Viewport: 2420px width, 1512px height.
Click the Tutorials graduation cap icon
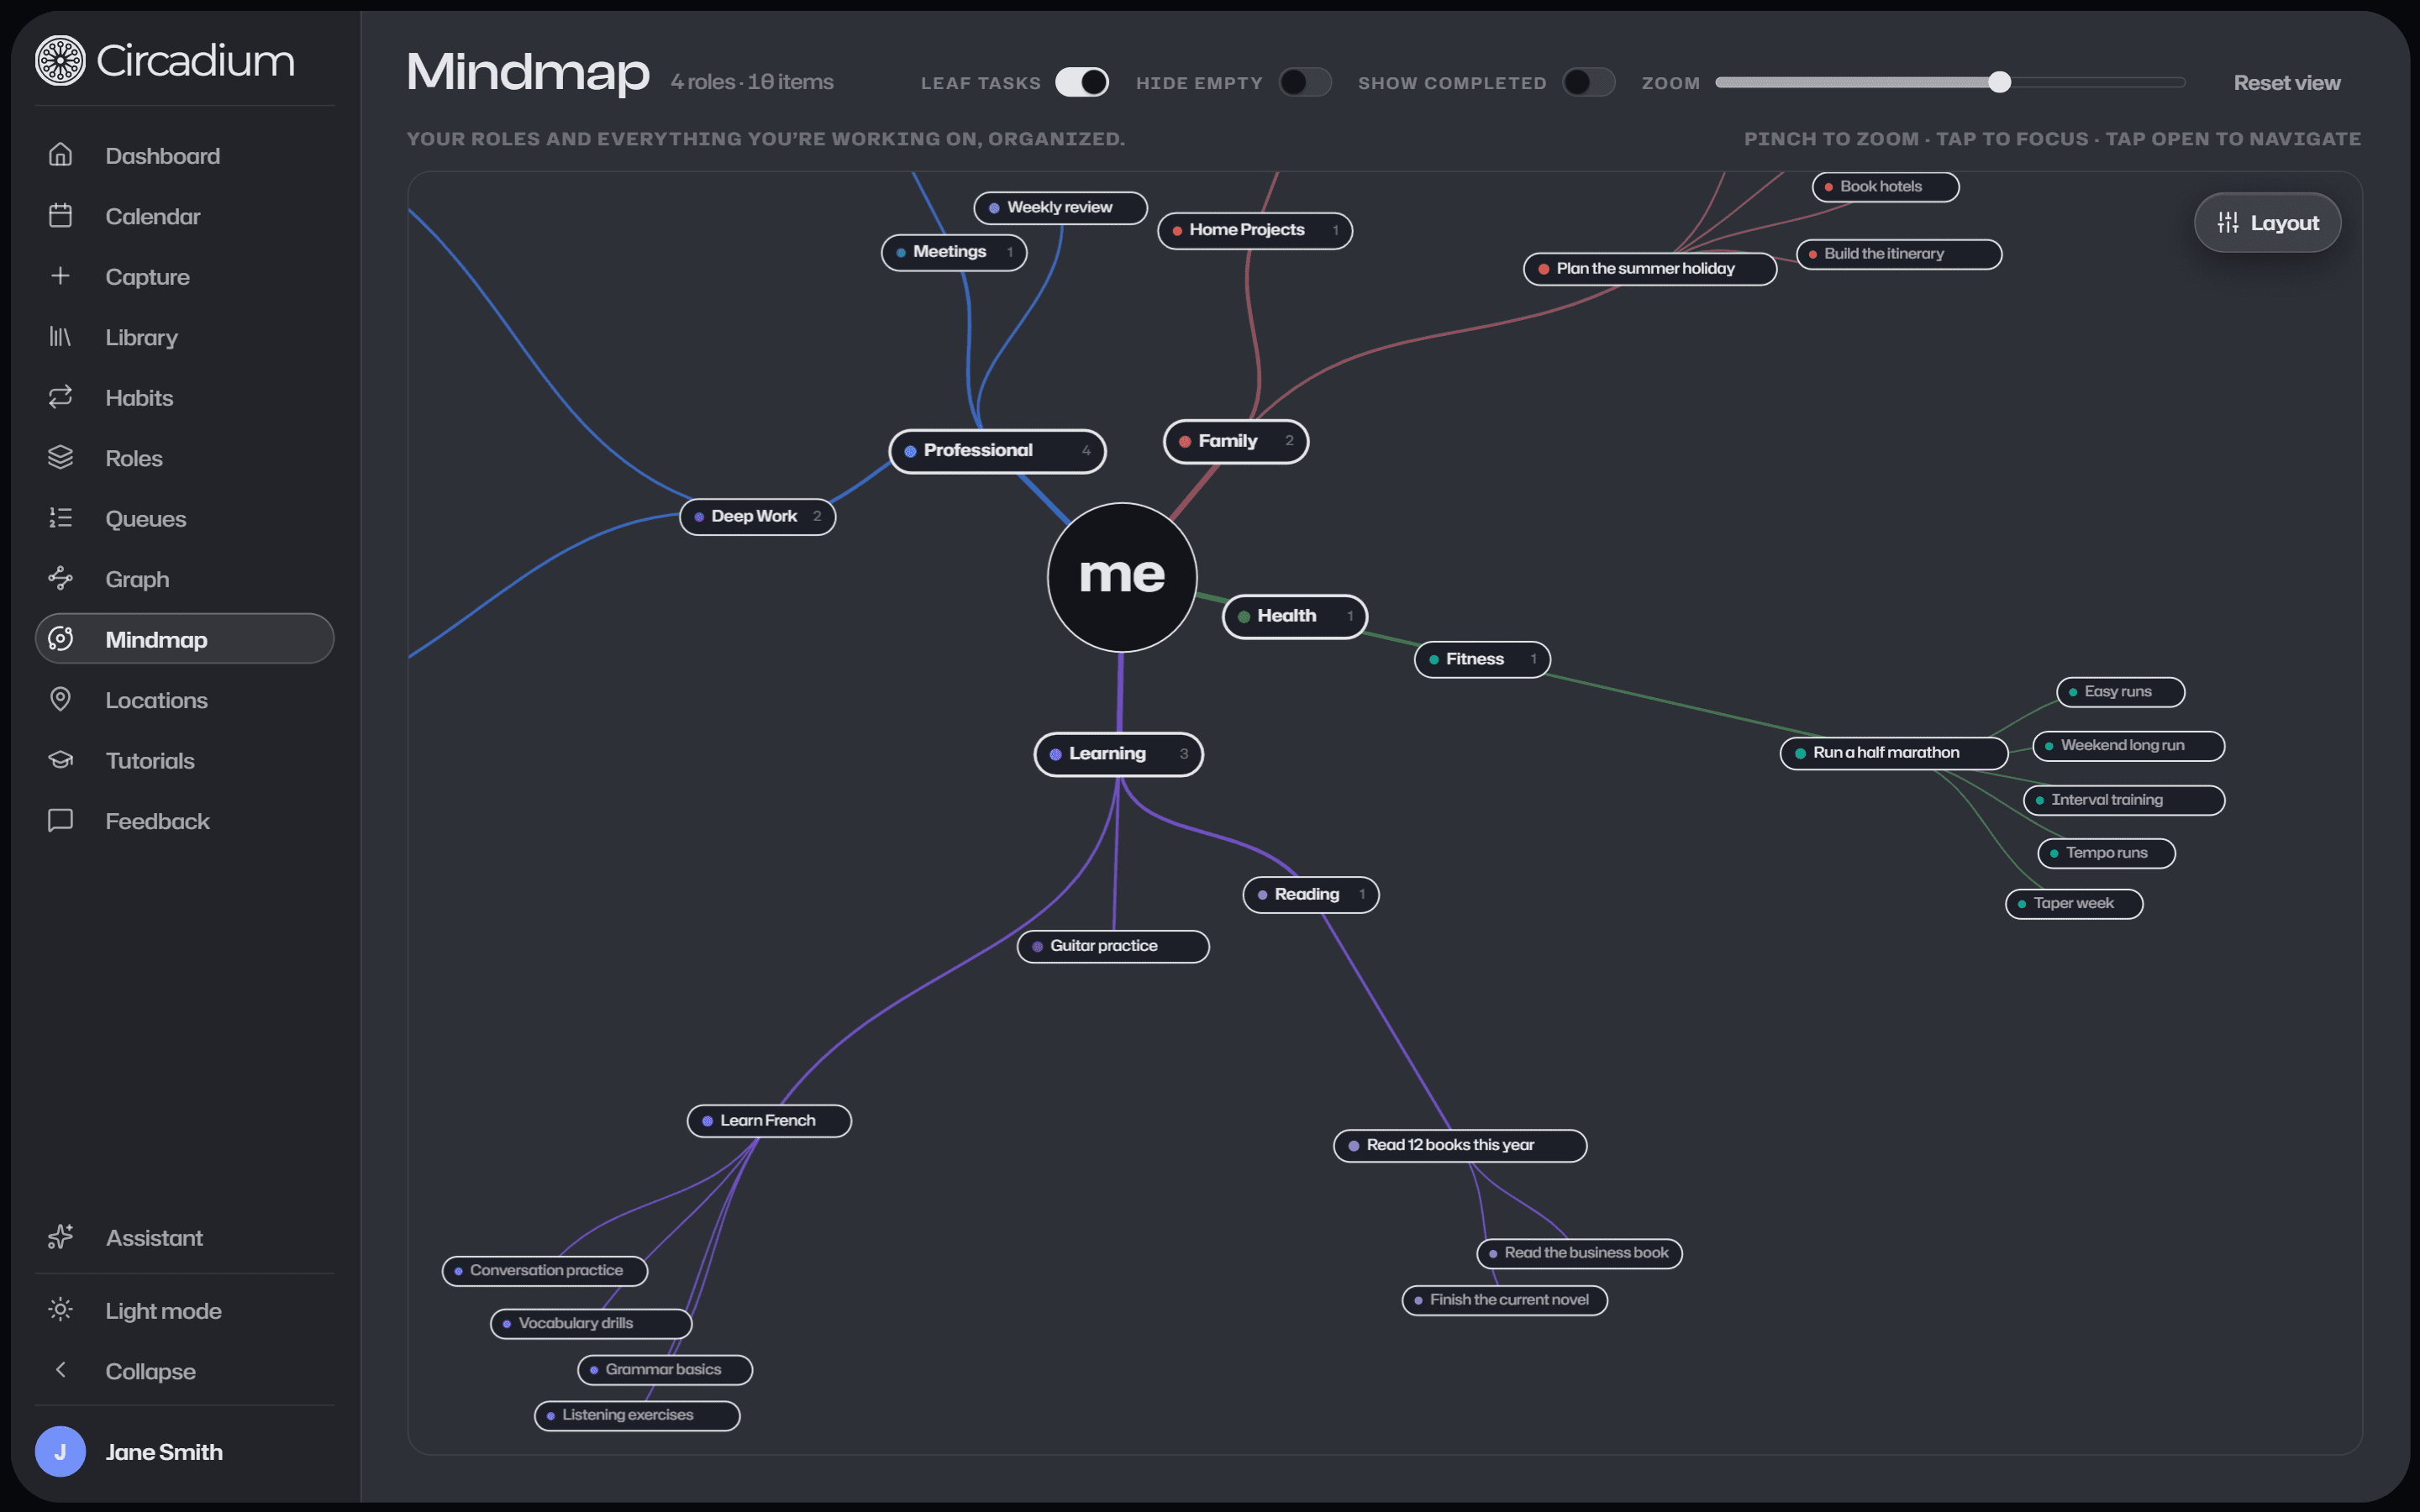tap(60, 760)
